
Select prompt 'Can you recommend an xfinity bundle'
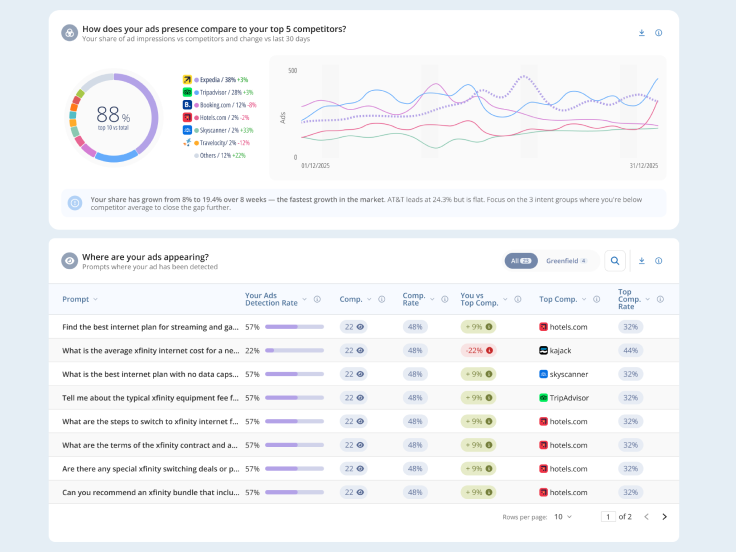point(151,492)
